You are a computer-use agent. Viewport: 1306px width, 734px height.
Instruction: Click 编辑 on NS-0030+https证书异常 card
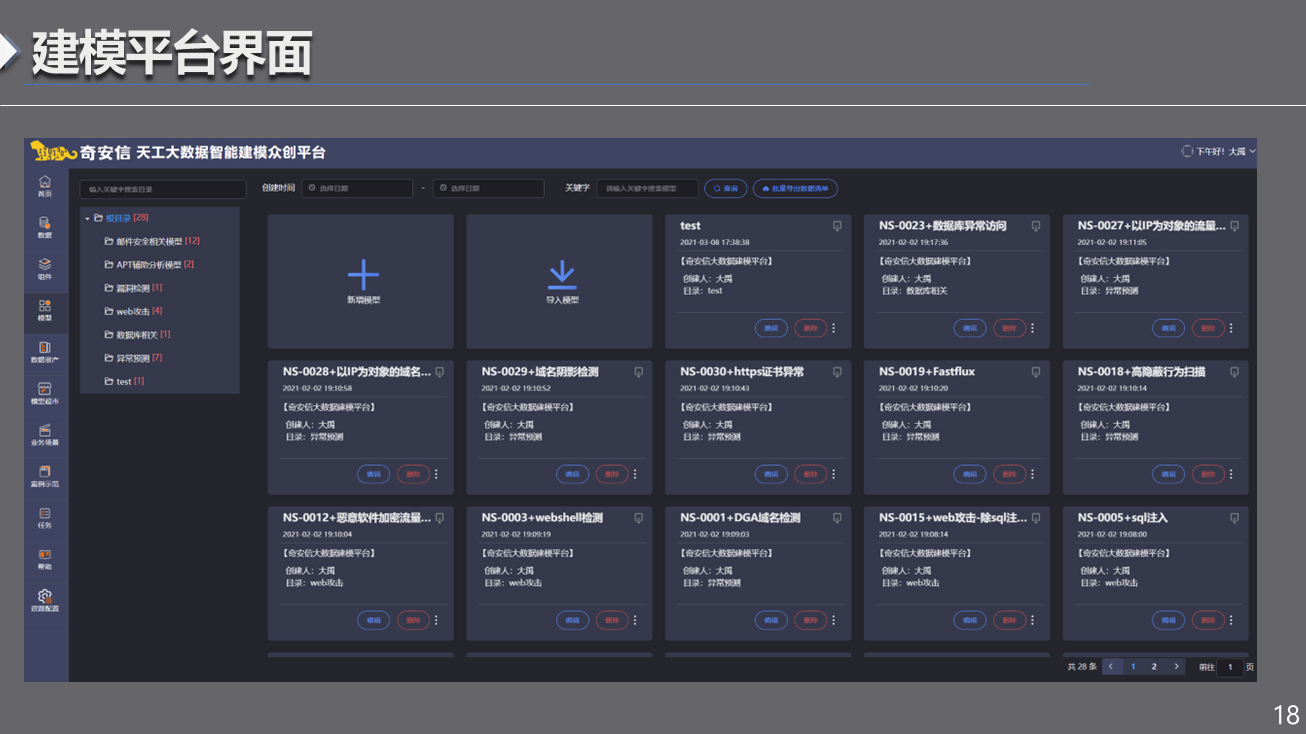tap(771, 474)
